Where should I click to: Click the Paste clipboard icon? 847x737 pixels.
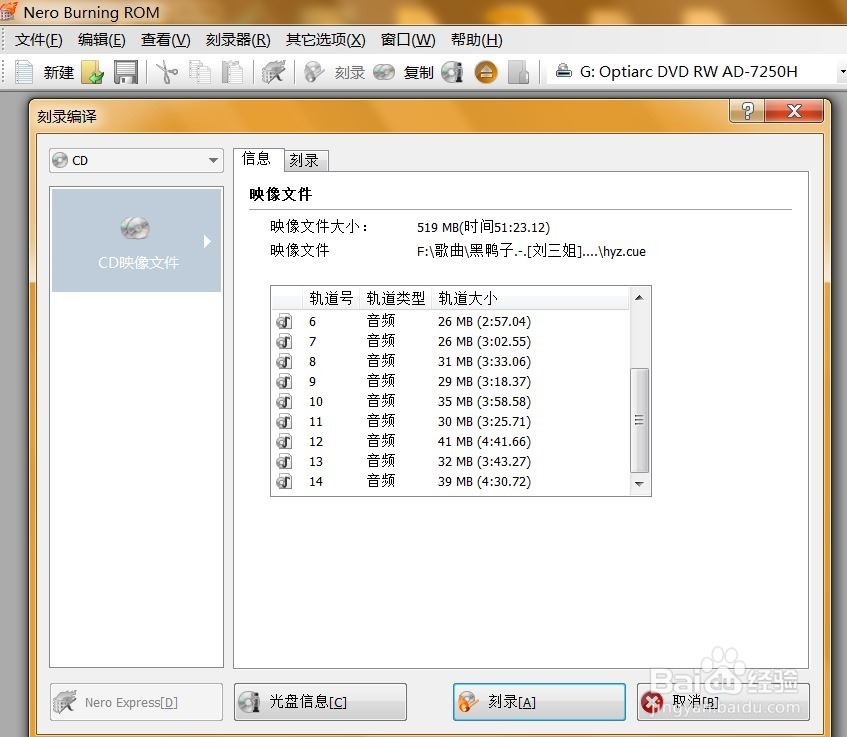click(x=233, y=72)
